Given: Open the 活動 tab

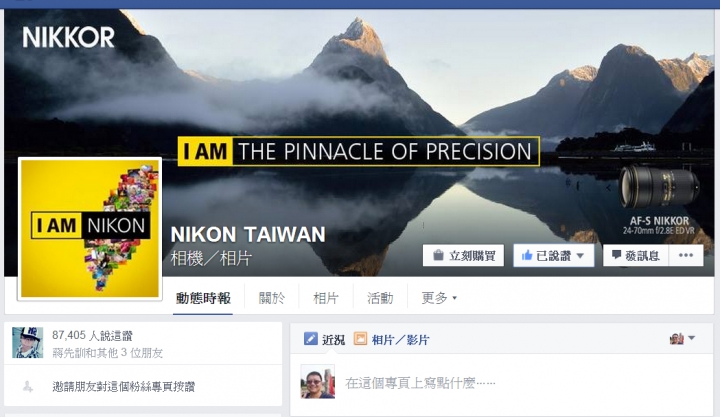Looking at the screenshot, I should (380, 298).
